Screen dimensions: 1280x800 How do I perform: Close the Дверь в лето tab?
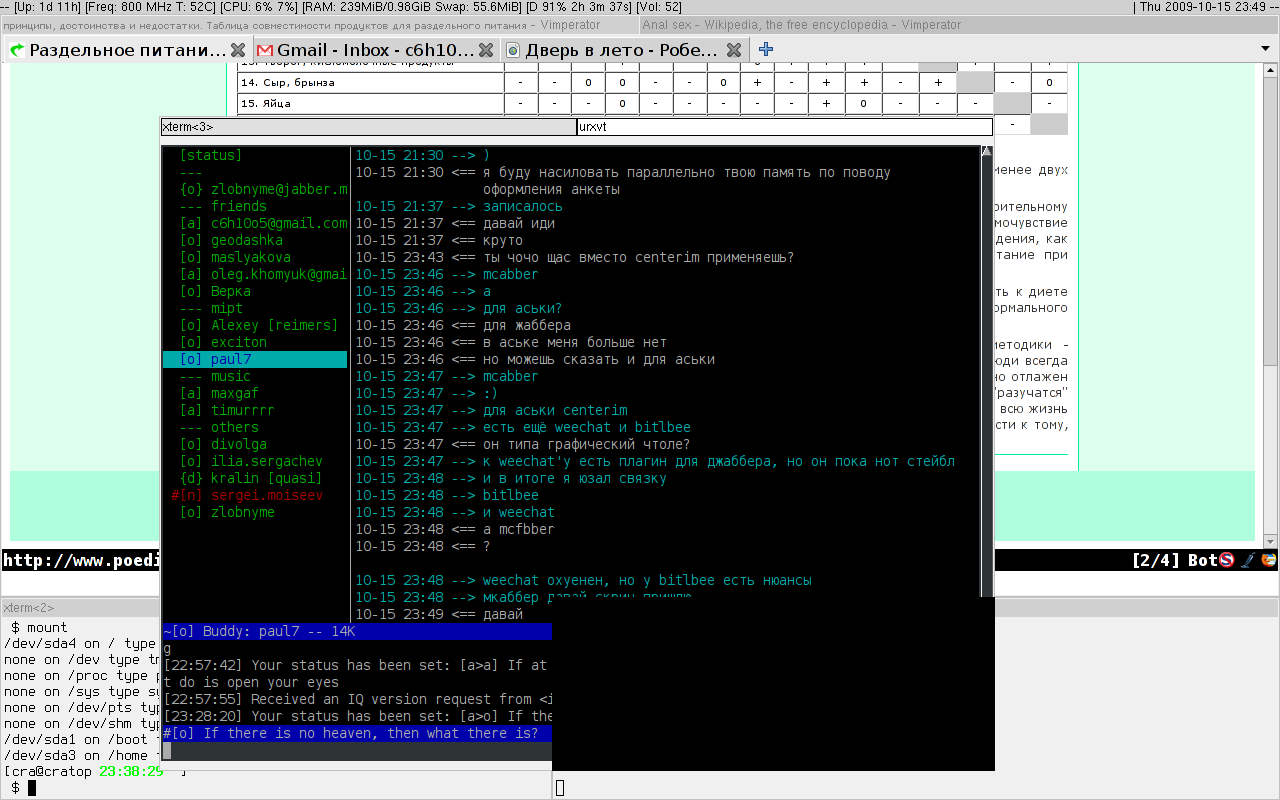734,50
